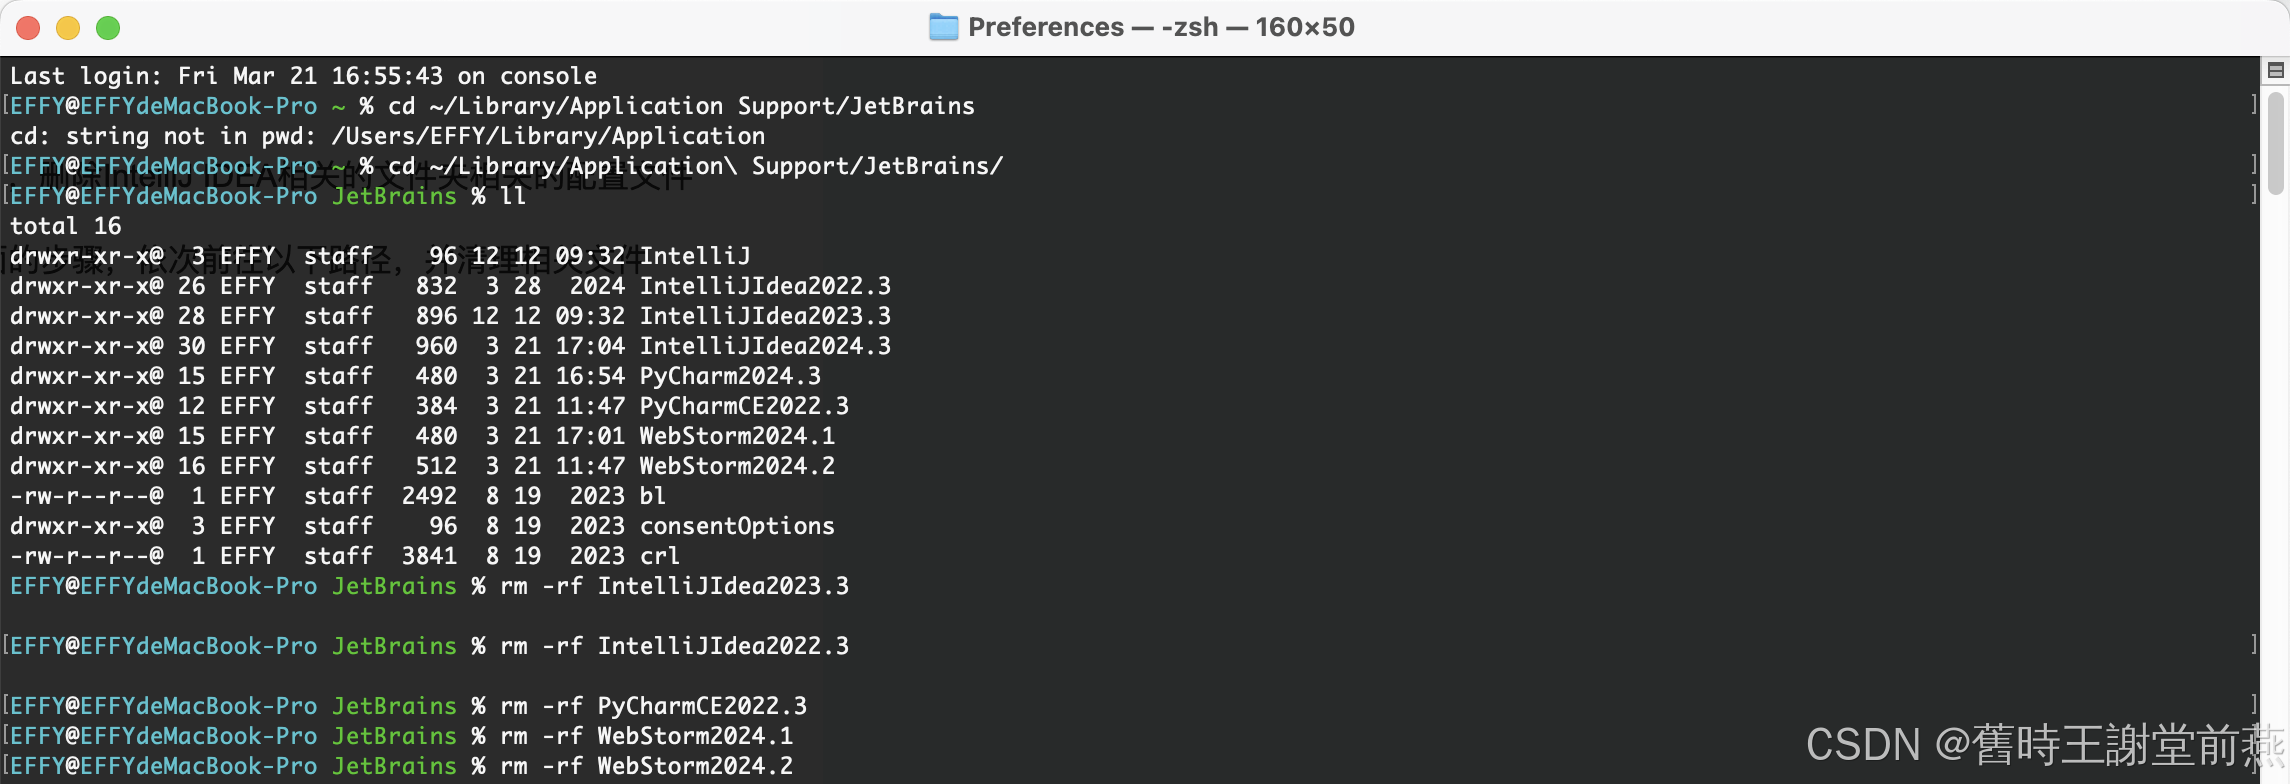Screen dimensions: 2290x784
Task: Click the PyCharm2024.3 directory name
Action: coord(730,376)
